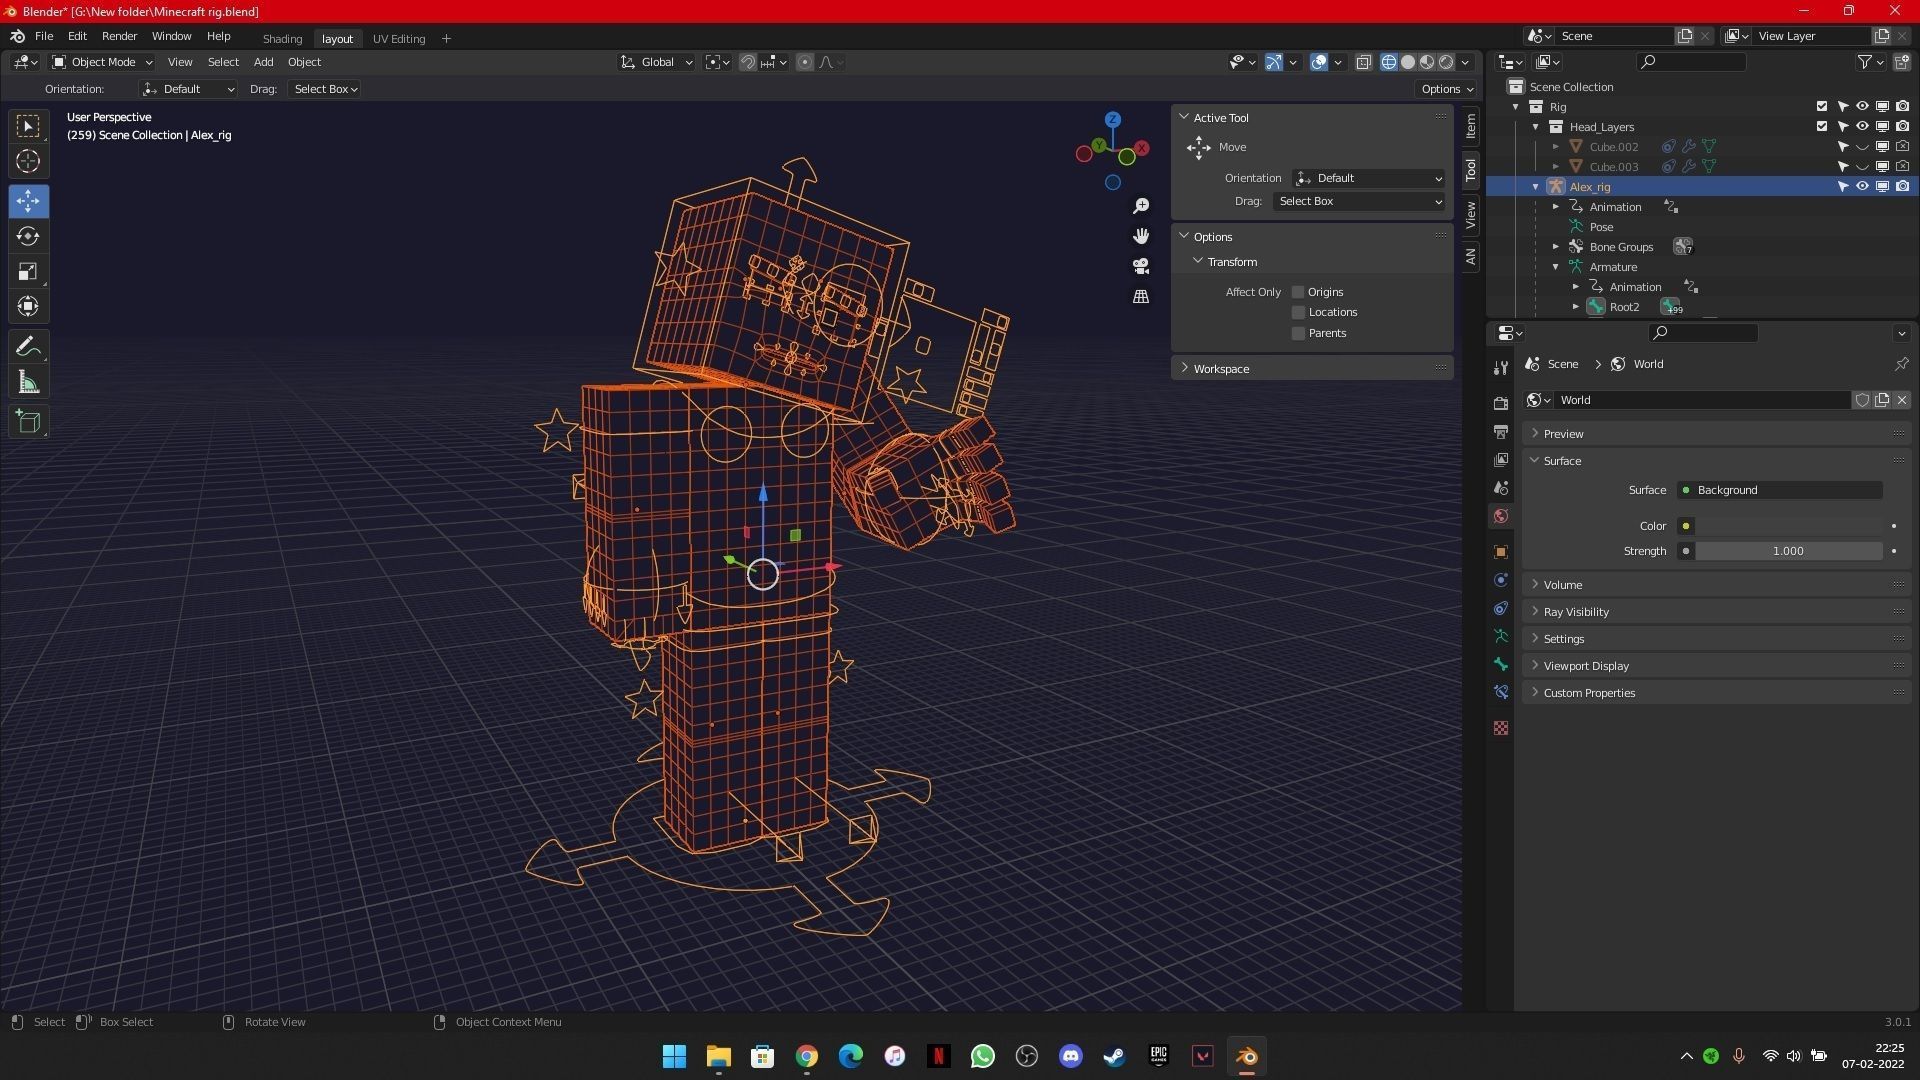
Task: Toggle X-ray display icon
Action: (x=1363, y=62)
